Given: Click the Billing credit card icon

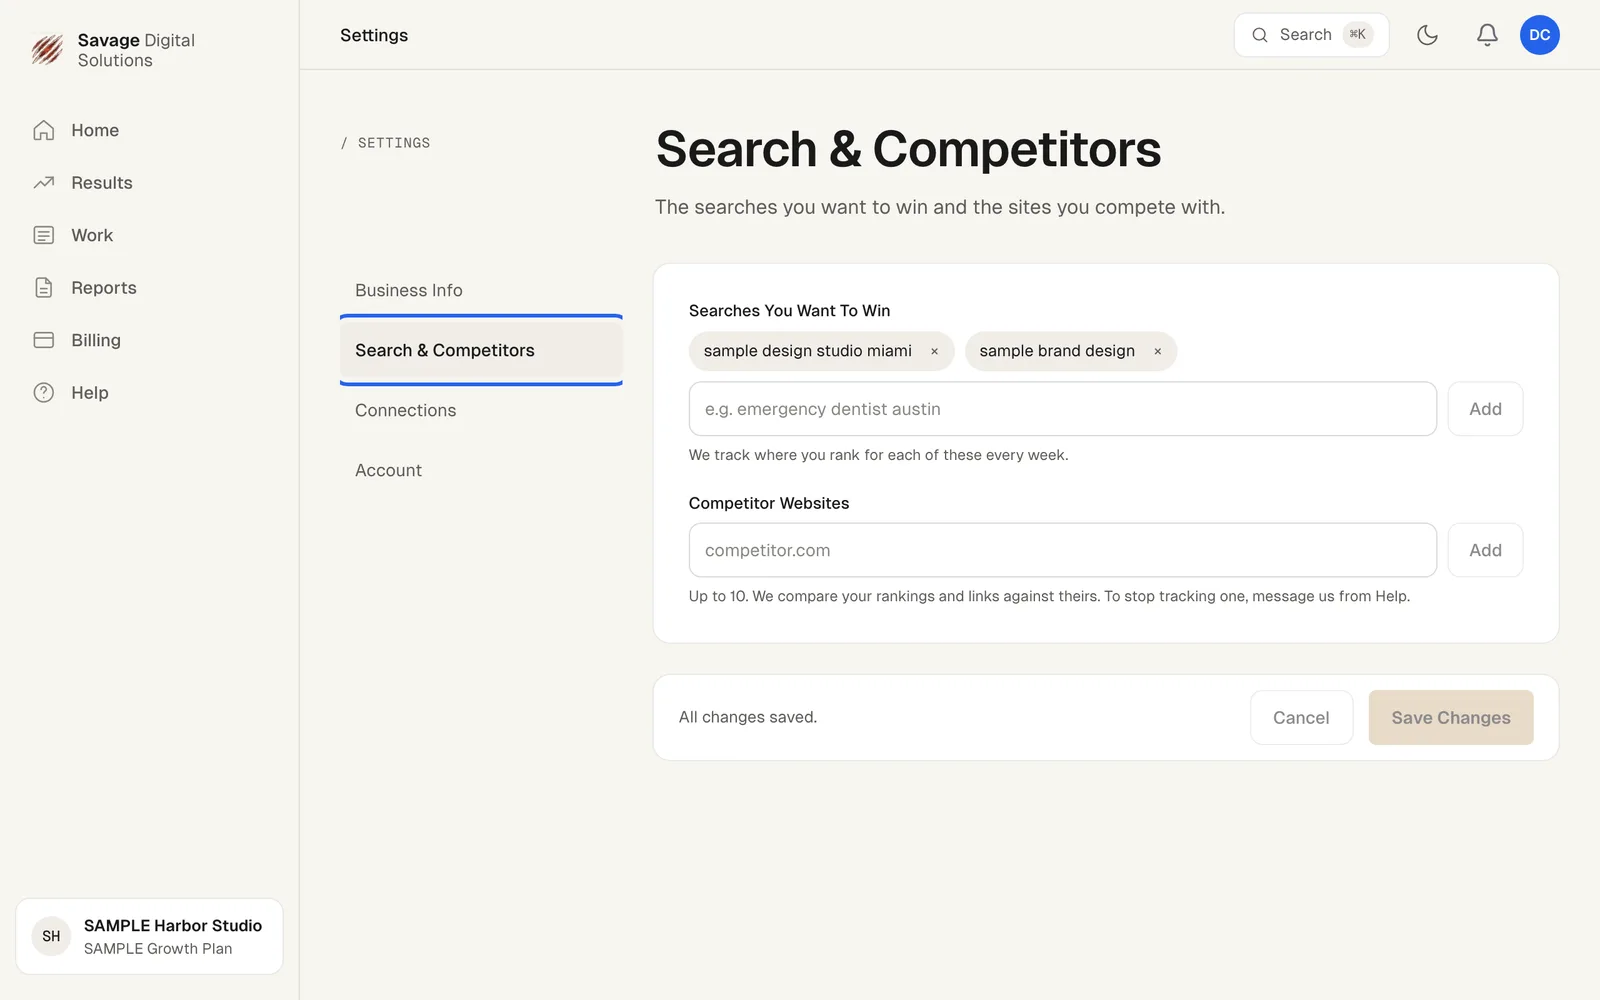Looking at the screenshot, I should pos(44,340).
